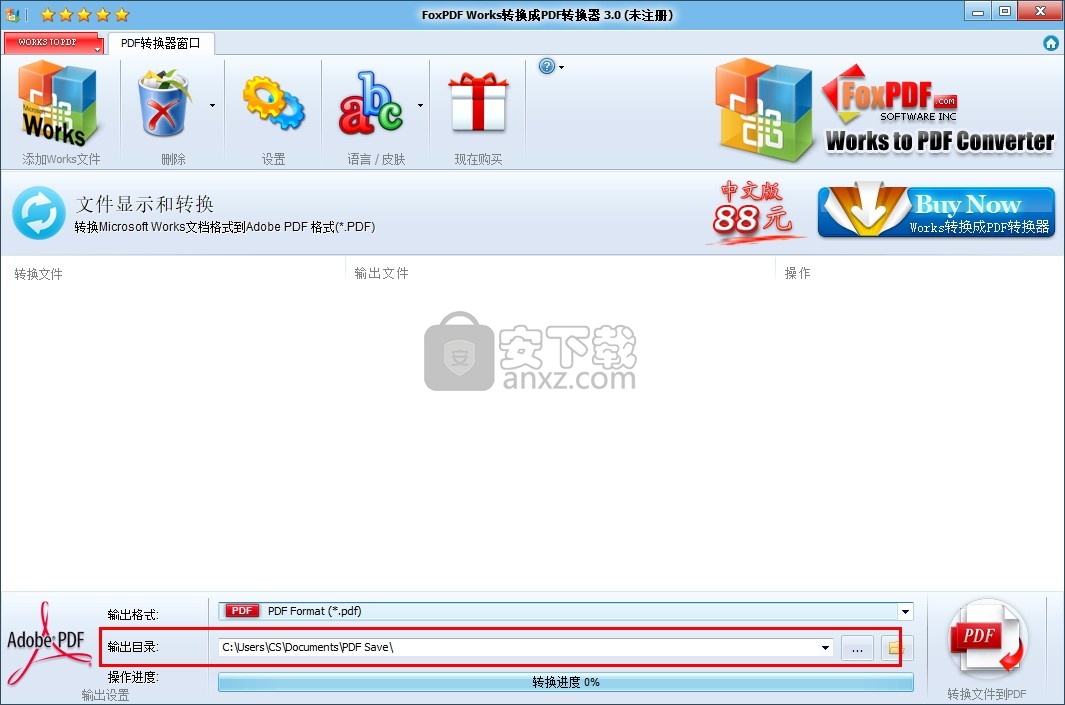Expand the output directory path dropdown
The image size is (1065, 705).
pyautogui.click(x=825, y=647)
